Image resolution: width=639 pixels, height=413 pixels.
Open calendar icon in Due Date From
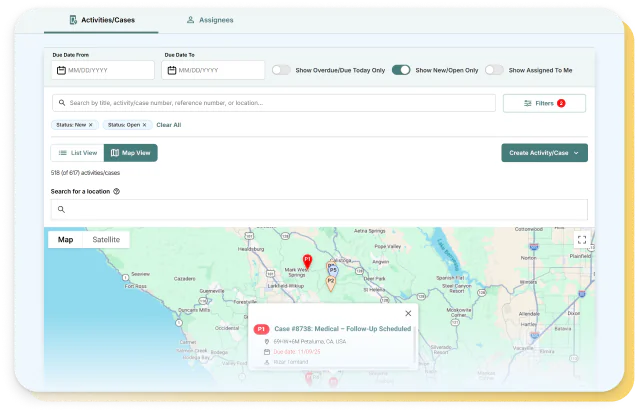[61, 70]
